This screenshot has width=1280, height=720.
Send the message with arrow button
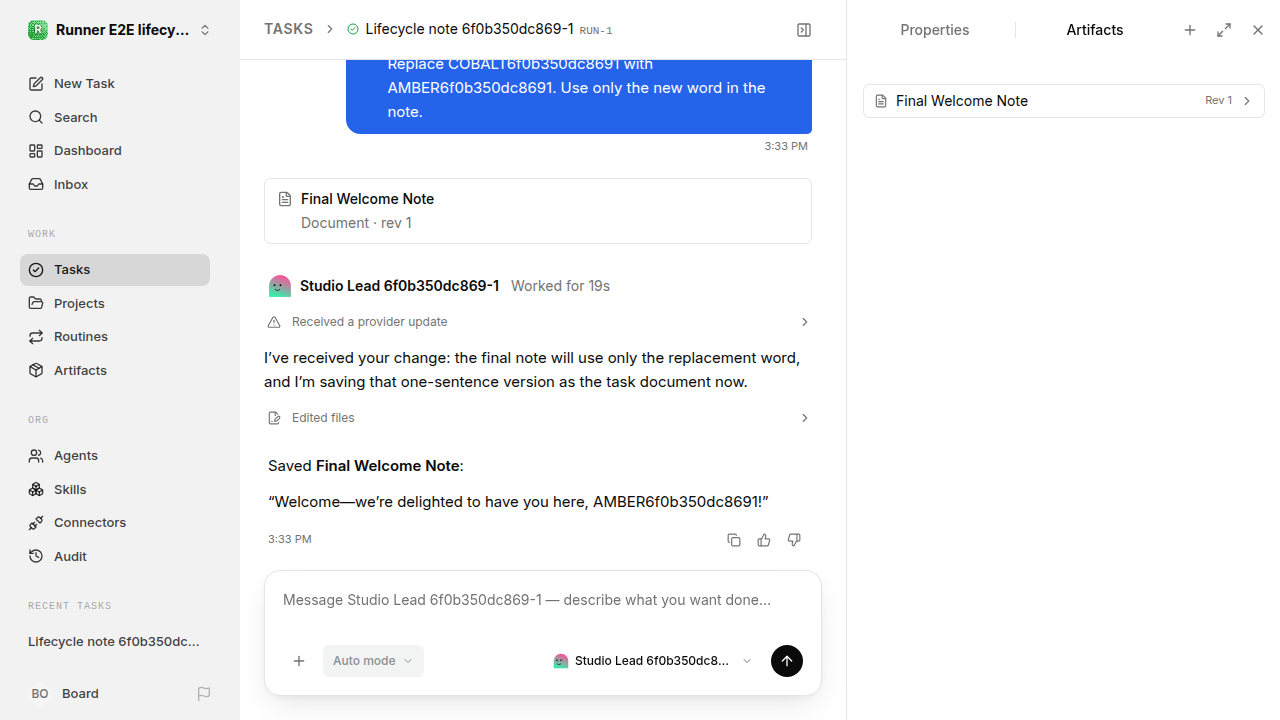click(x=787, y=661)
